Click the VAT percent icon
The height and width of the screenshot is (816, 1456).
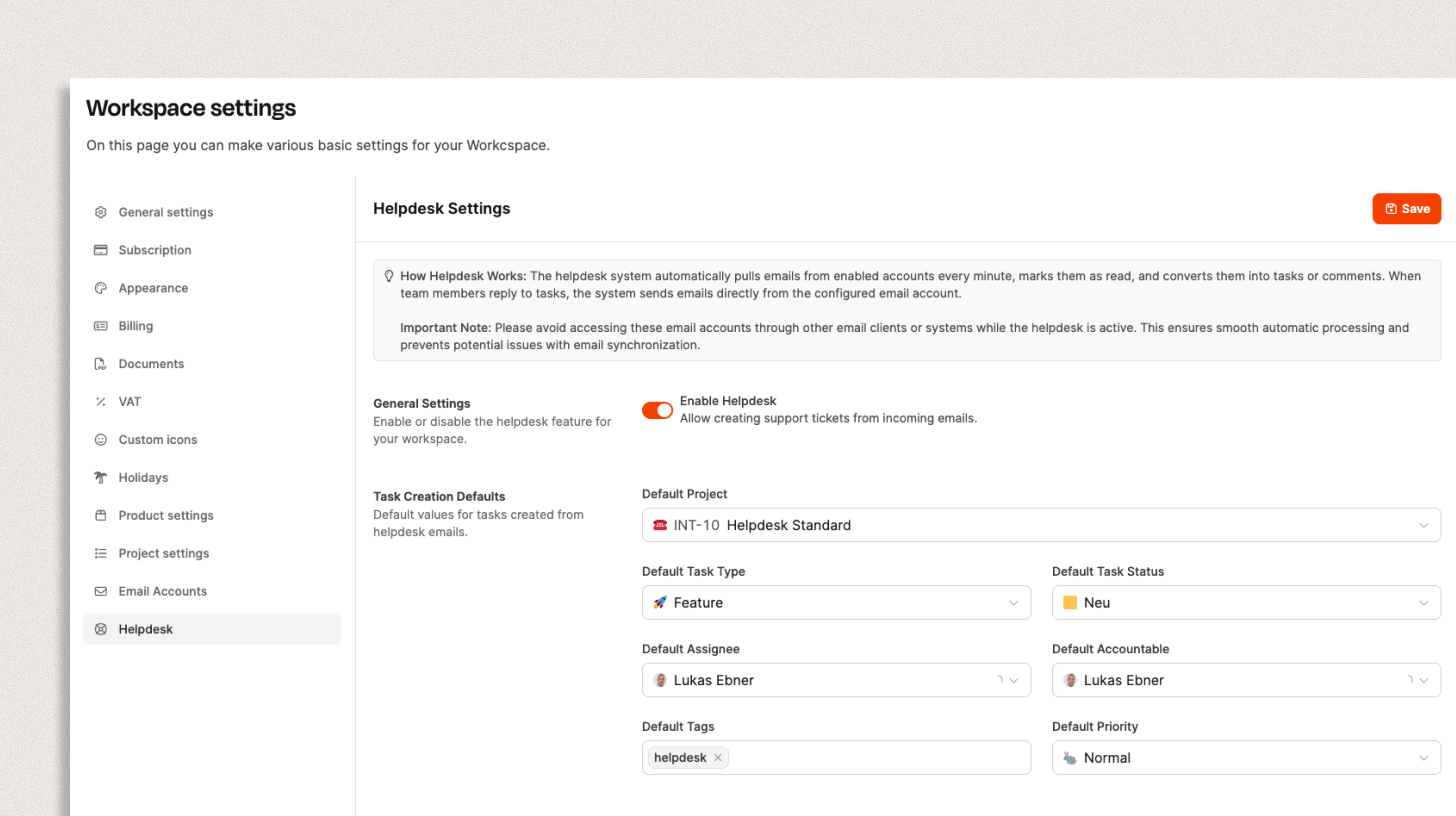(100, 402)
